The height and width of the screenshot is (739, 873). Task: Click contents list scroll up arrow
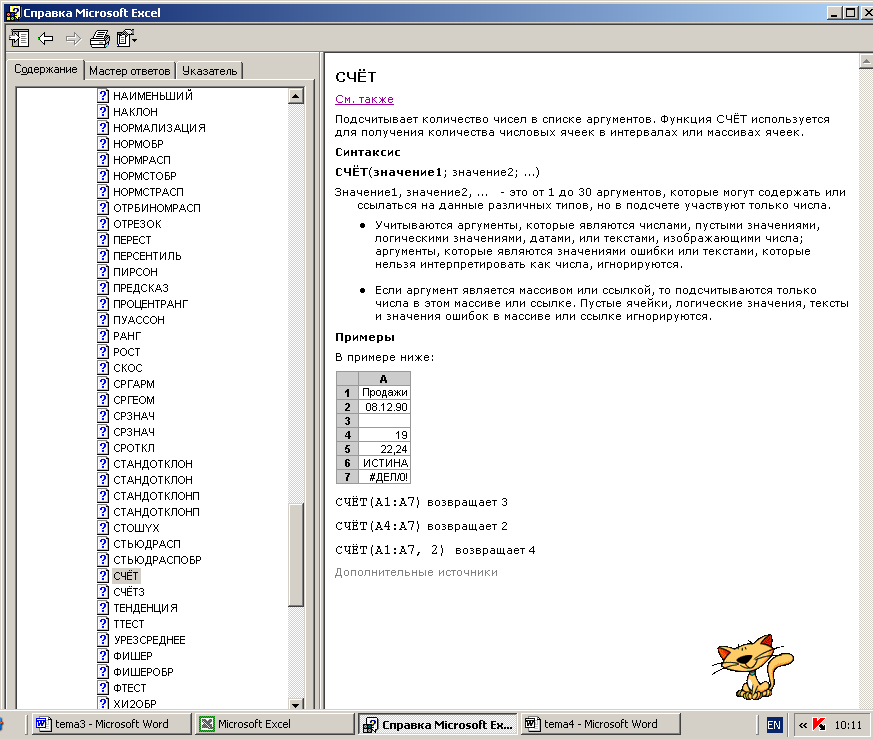tap(296, 96)
